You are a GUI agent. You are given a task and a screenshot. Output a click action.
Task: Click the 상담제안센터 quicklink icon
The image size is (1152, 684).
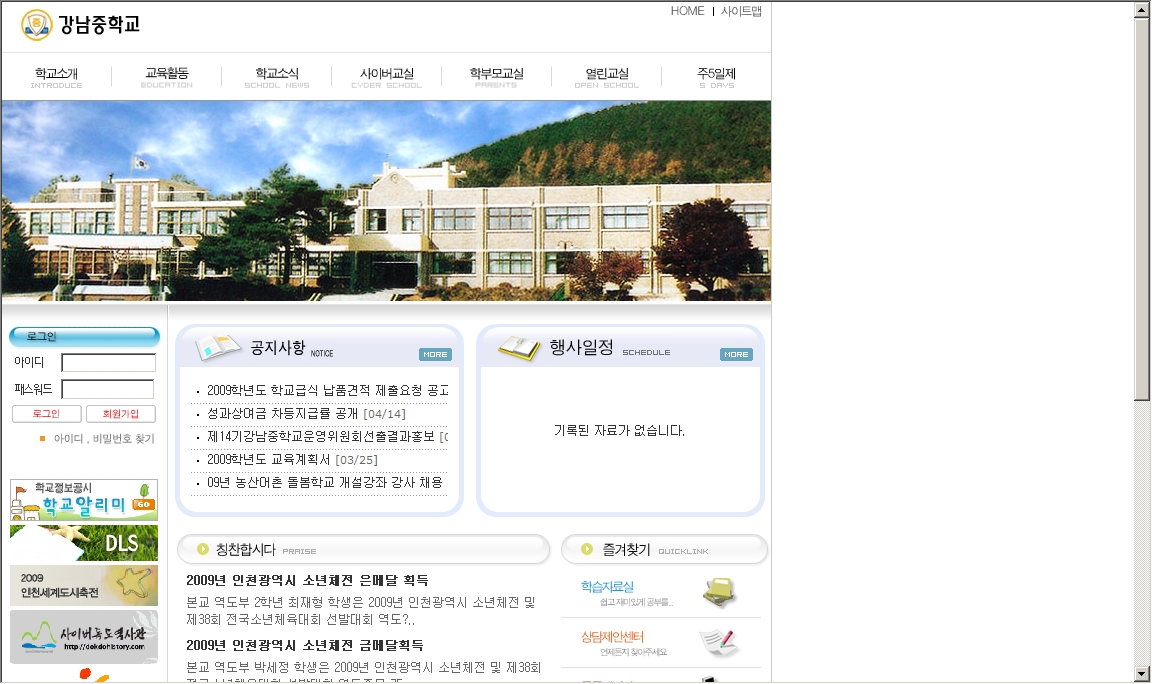(719, 642)
